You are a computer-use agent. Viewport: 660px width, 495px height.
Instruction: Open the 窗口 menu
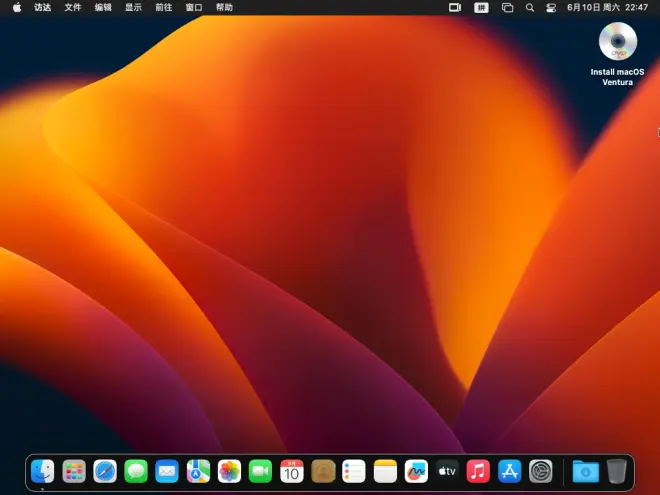(x=194, y=7)
